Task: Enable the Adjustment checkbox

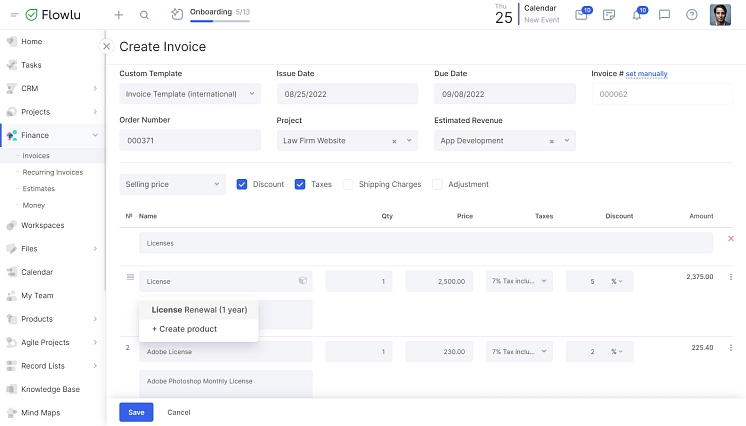Action: (x=437, y=184)
